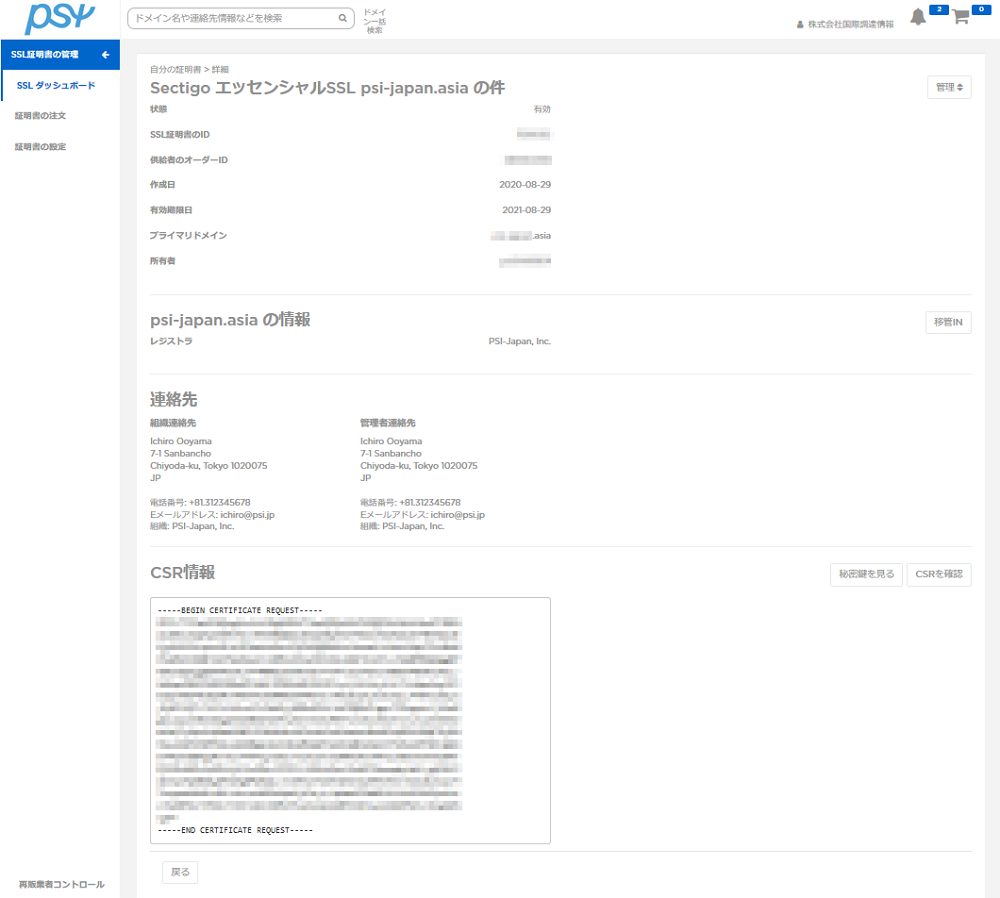This screenshot has height=898, width=1000.
Task: Open the notifications bell icon
Action: pos(918,17)
